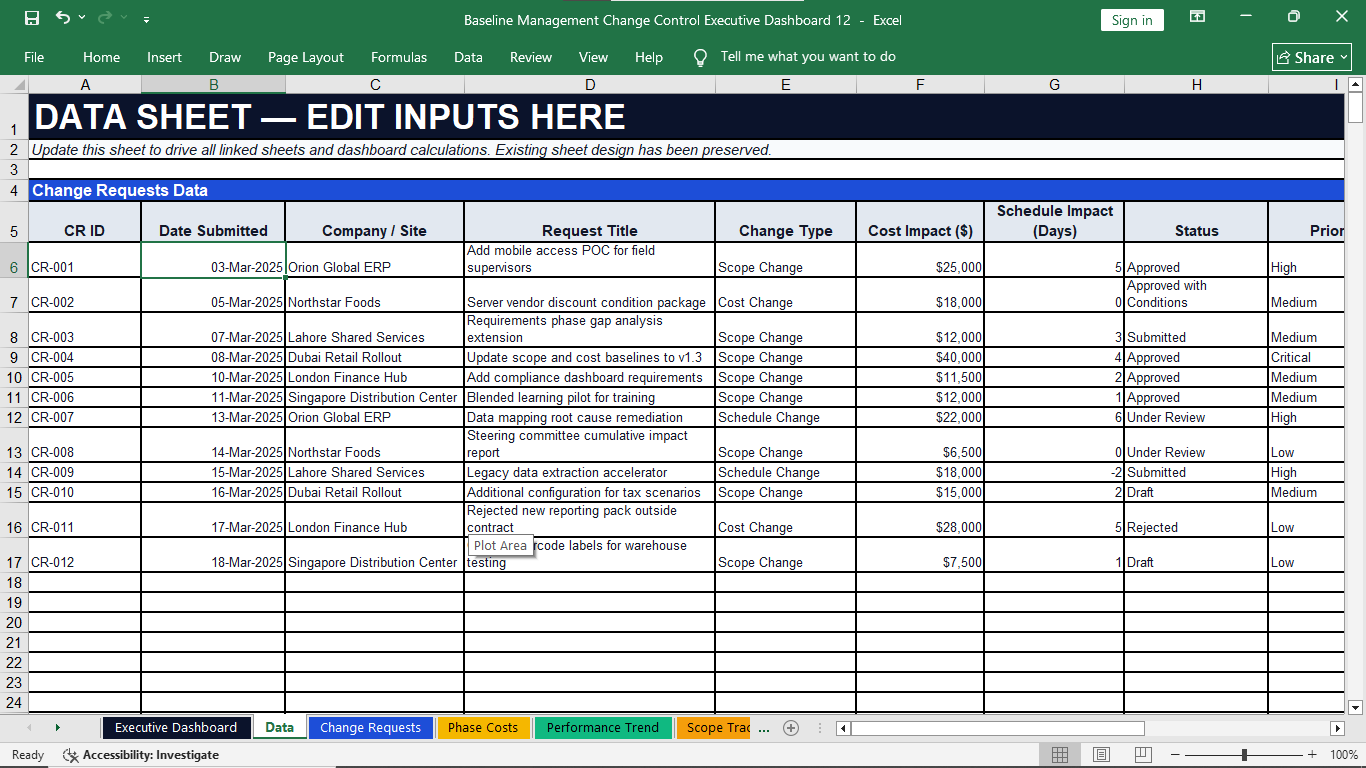1366x768 pixels.
Task: Click the previous sheet navigation arrow
Action: click(28, 727)
